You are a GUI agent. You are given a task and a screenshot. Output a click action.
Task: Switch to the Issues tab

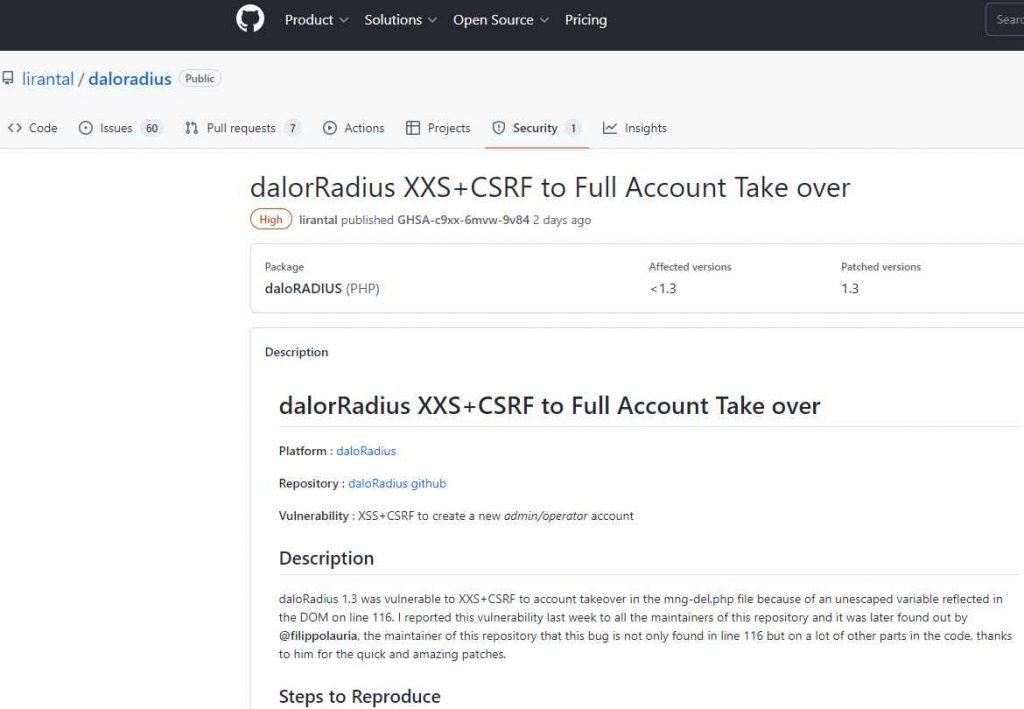tap(120, 128)
